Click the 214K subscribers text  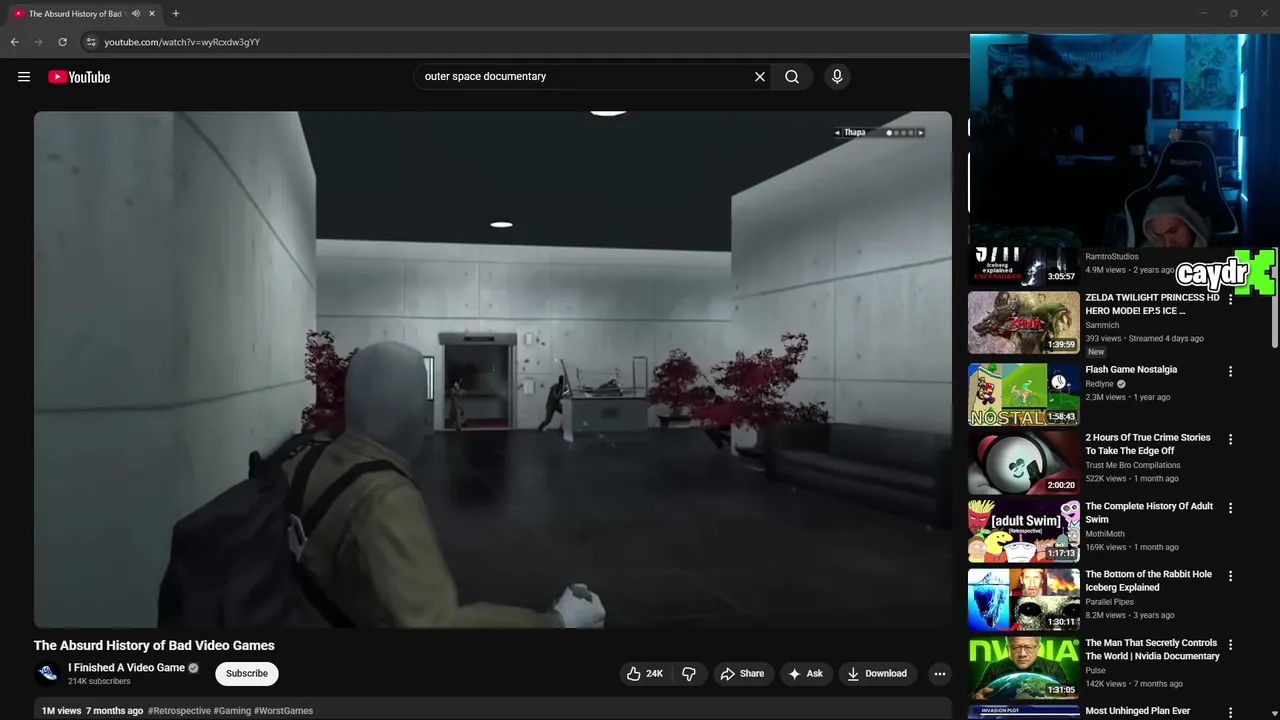(99, 682)
